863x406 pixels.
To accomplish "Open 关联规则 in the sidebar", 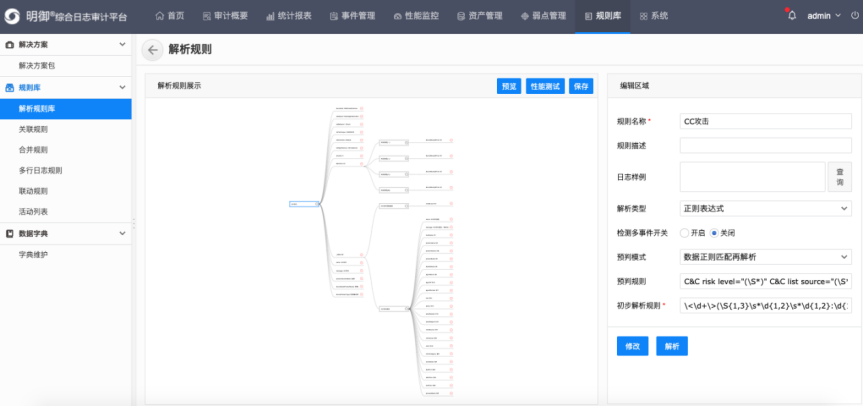I will [x=33, y=129].
